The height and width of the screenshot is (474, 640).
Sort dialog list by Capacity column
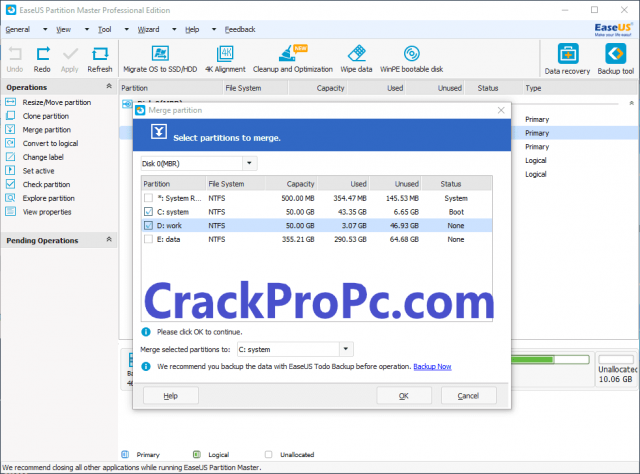tap(291, 184)
